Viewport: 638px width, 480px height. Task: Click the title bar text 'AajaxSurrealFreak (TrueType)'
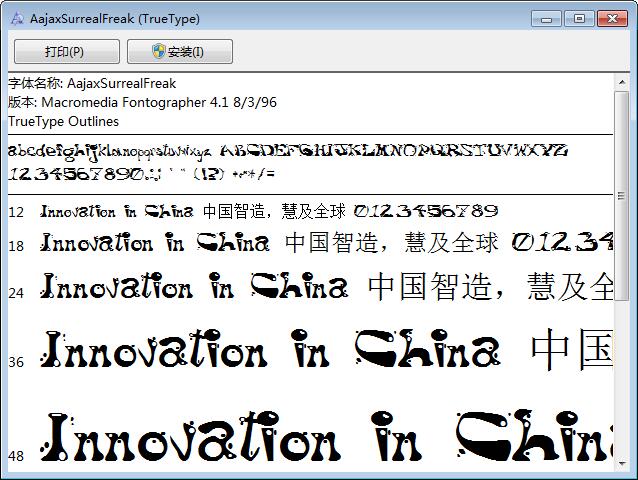115,19
